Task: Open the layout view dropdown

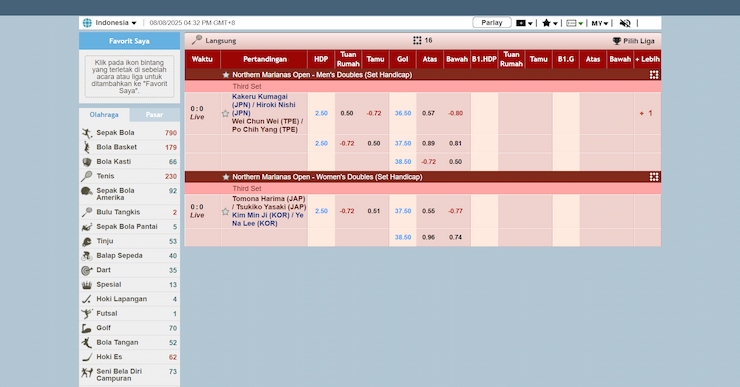Action: point(574,23)
